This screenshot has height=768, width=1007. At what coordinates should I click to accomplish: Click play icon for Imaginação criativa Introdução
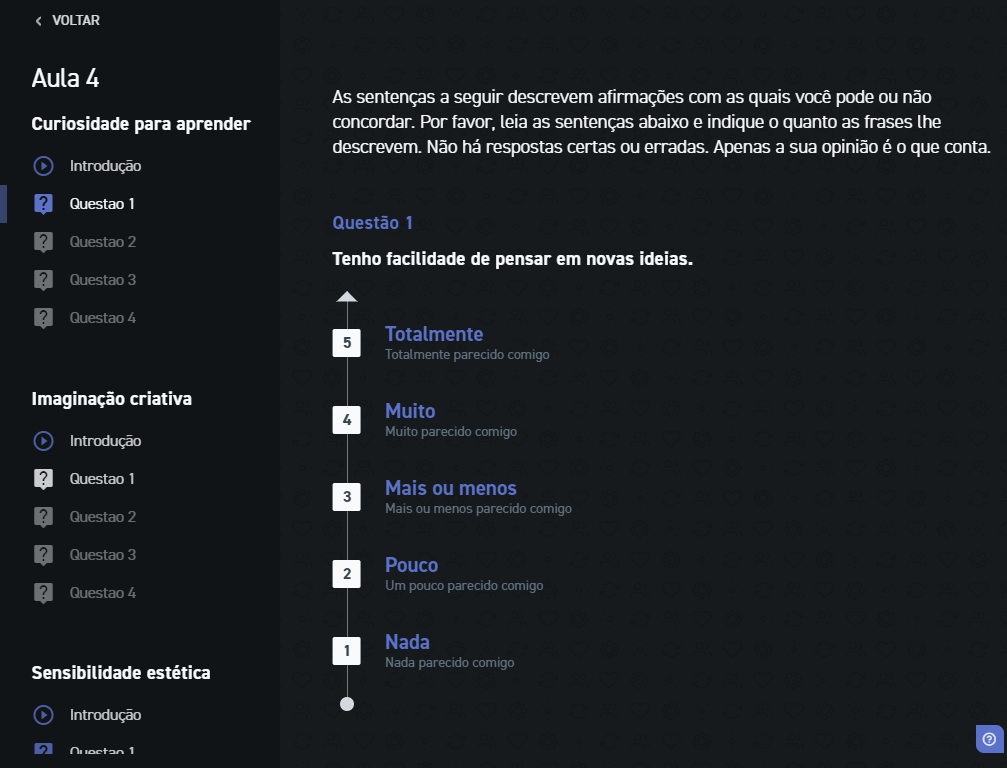pyautogui.click(x=43, y=441)
